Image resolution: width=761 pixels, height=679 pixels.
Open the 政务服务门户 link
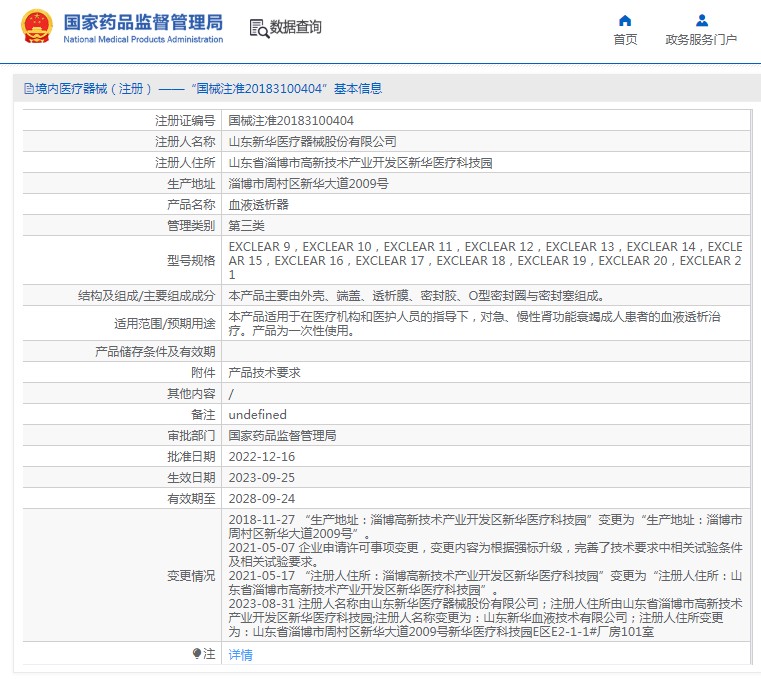tap(701, 39)
